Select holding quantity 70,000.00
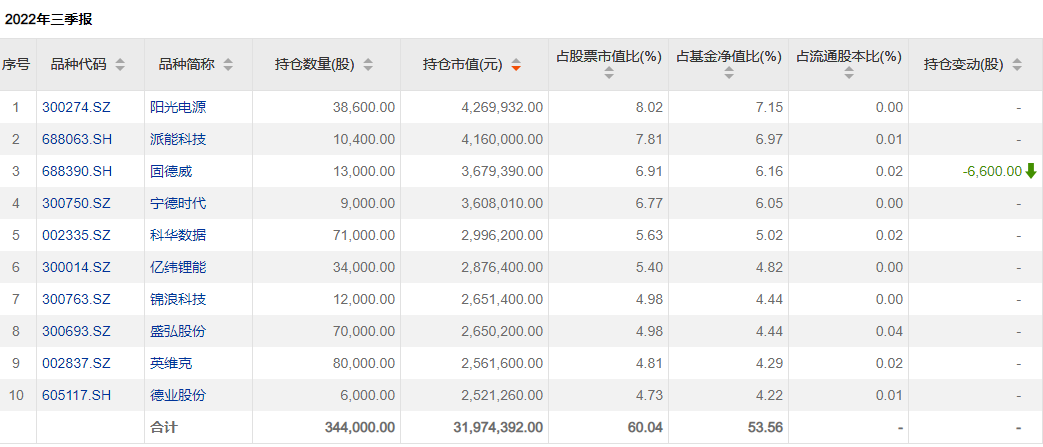 [x=364, y=331]
